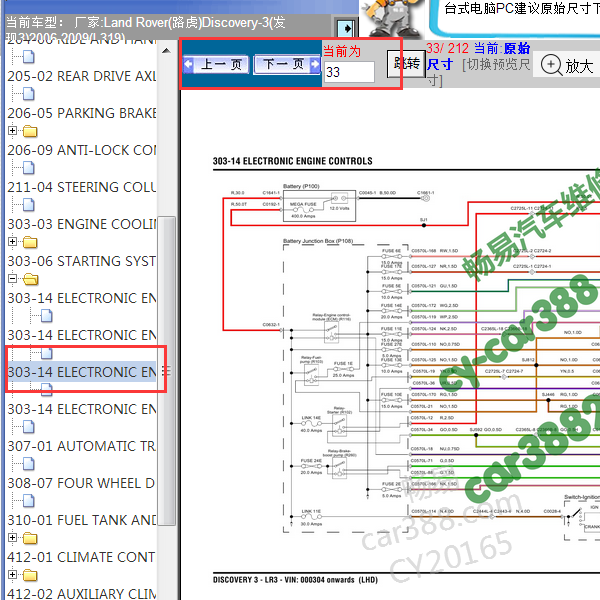Go to previous page with 上一页 button
The height and width of the screenshot is (600, 600).
(216, 64)
